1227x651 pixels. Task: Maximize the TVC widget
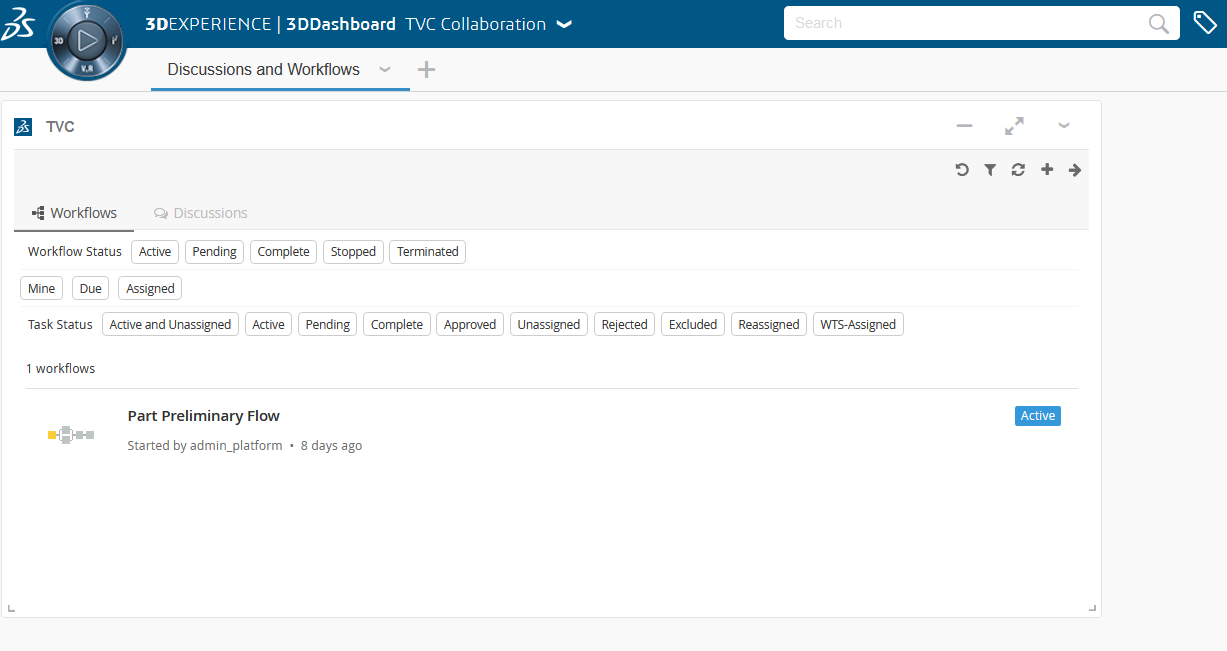click(1014, 126)
